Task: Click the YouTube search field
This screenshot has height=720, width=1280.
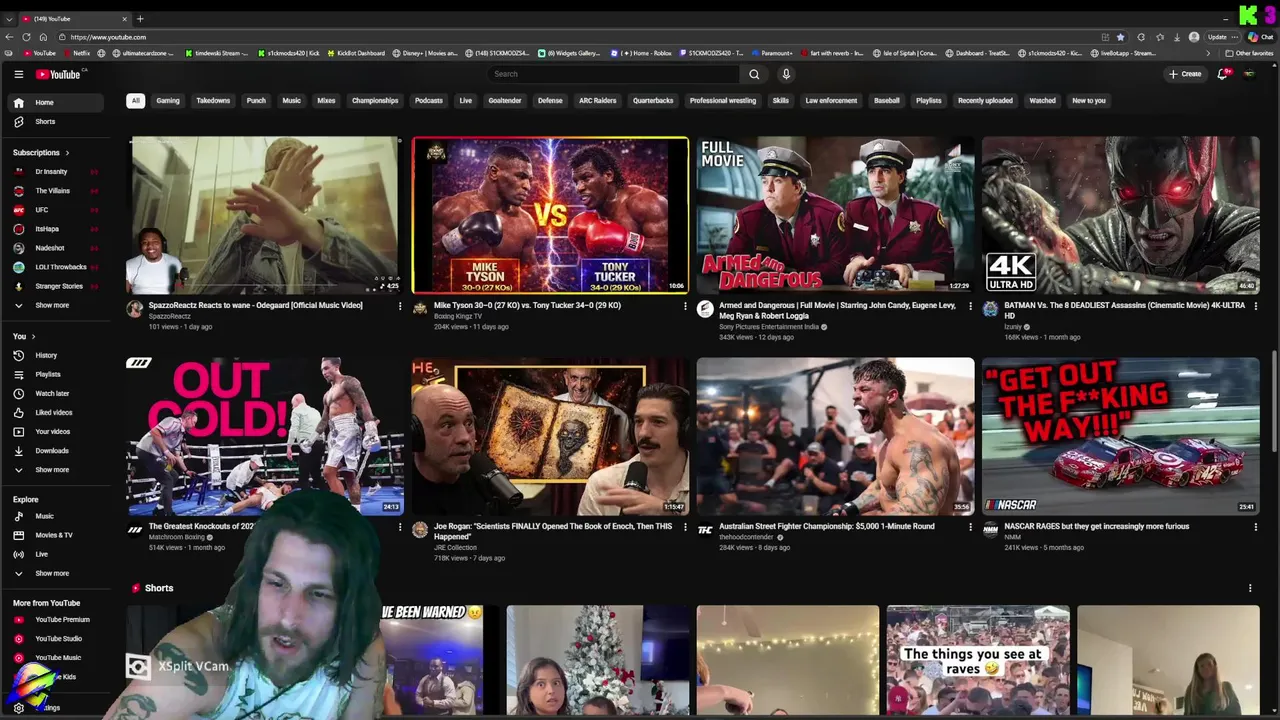Action: 615,74
